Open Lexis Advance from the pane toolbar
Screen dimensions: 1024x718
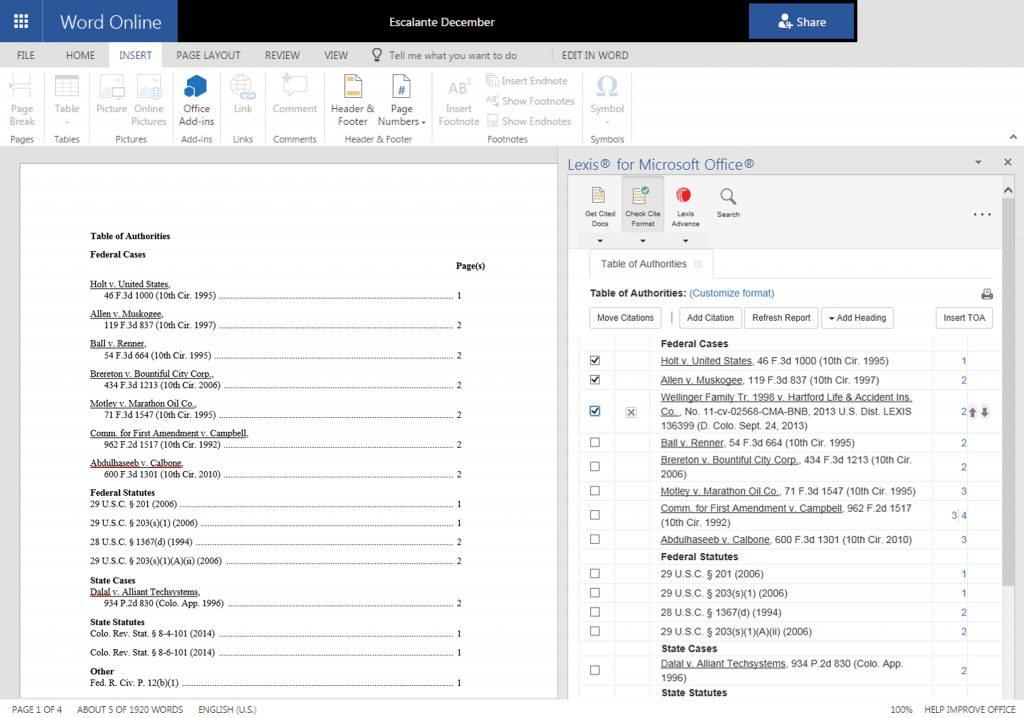(685, 206)
